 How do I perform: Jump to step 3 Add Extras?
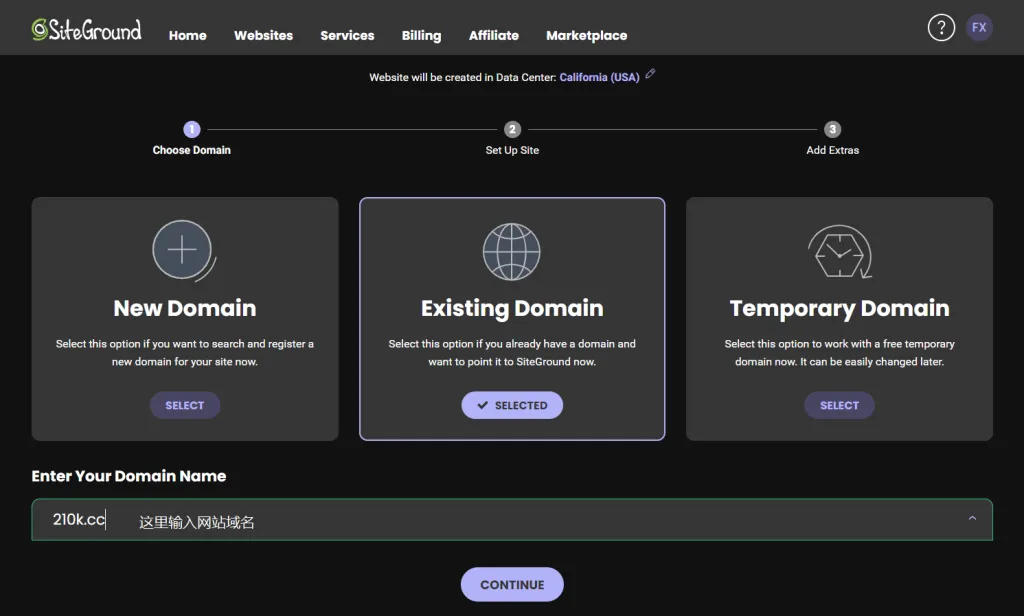[x=832, y=129]
